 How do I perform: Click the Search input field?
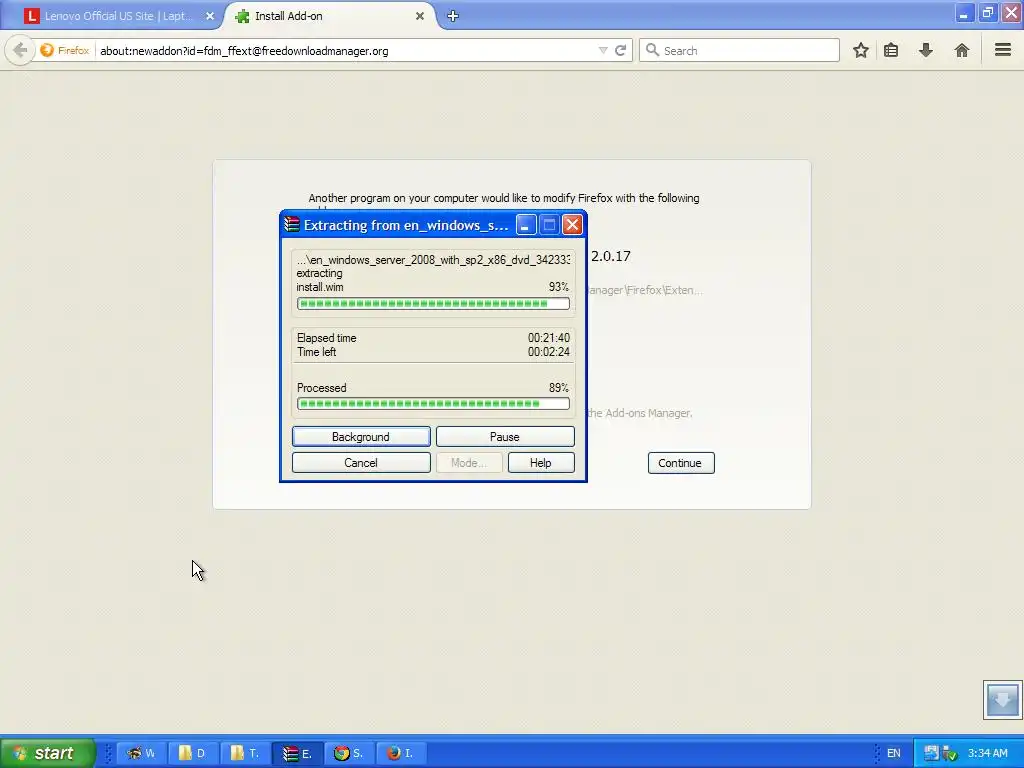coord(739,50)
